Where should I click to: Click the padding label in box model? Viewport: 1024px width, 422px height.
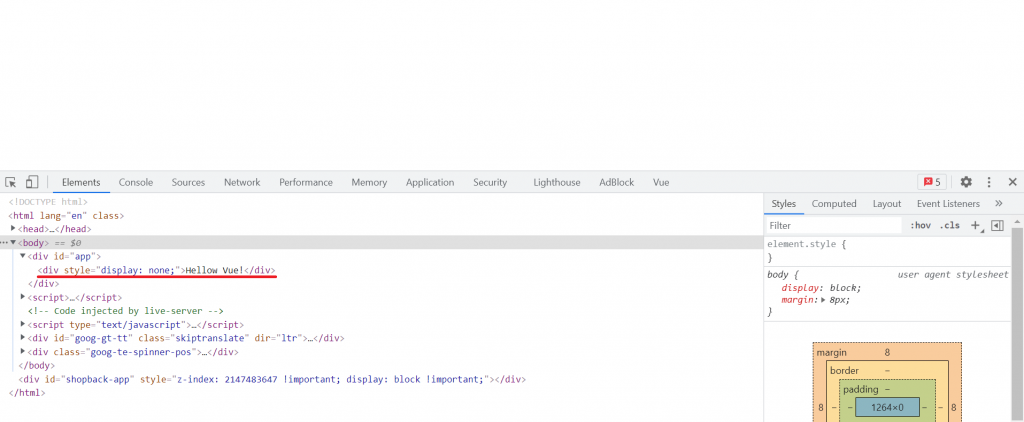(860, 389)
